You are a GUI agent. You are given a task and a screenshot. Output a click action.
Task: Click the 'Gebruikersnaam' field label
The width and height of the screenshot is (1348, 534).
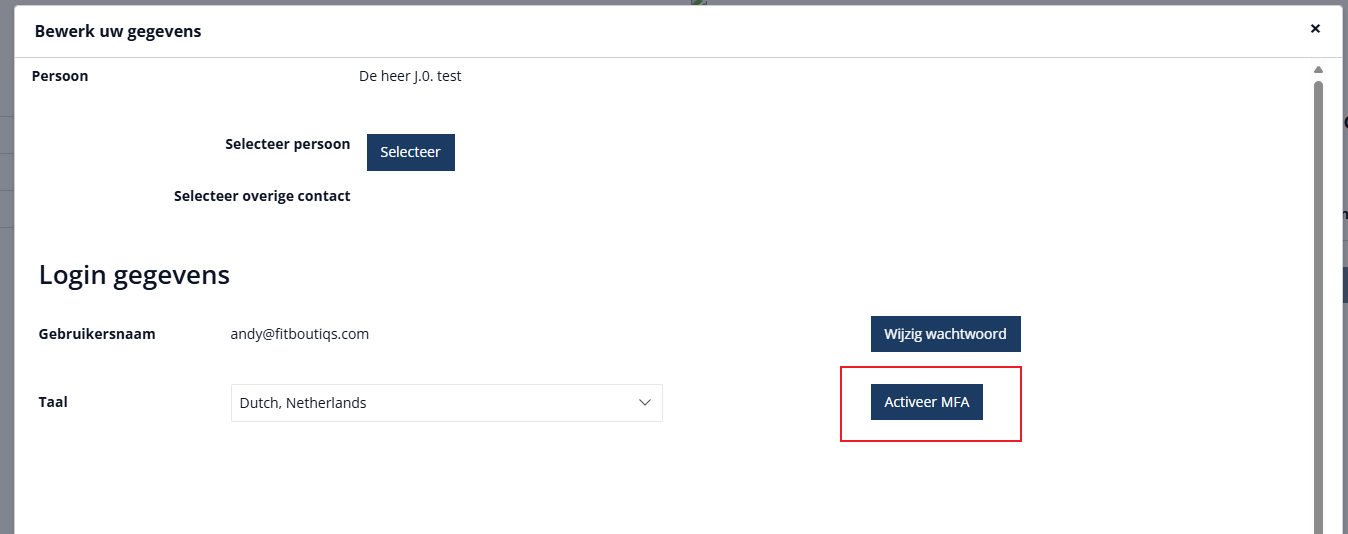pos(97,334)
